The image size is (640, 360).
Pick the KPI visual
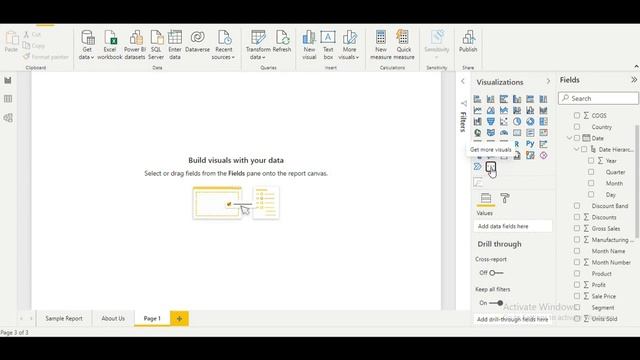coord(543,133)
